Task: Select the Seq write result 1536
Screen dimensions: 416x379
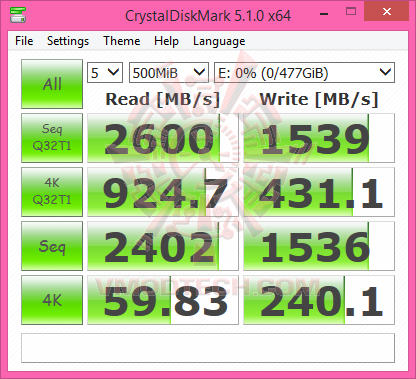Action: [319, 246]
